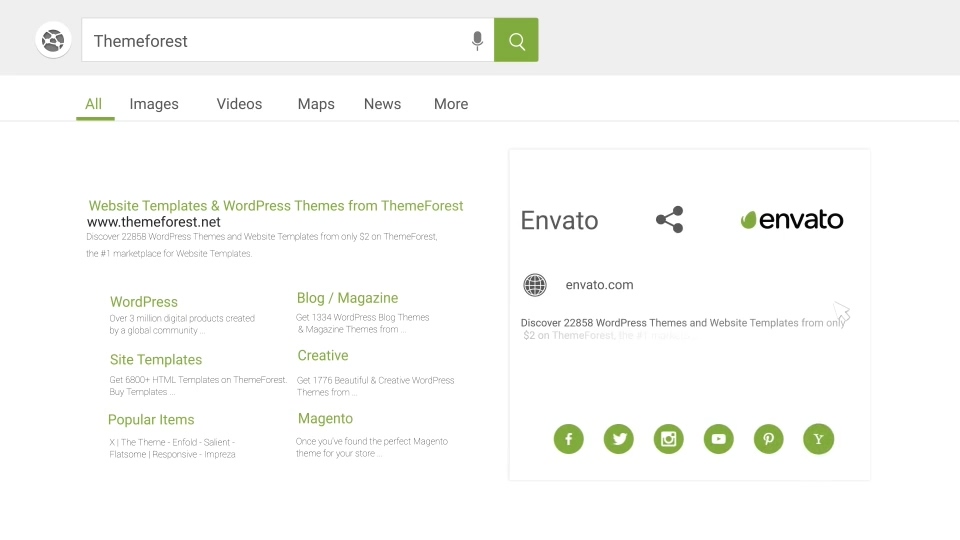This screenshot has height=540, width=960.
Task: Click the share icon in Envato card
Action: coord(669,219)
